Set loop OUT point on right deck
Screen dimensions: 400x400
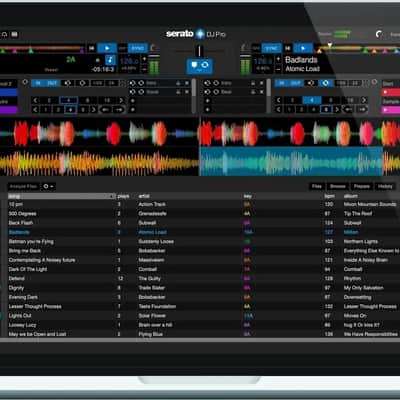[296, 83]
